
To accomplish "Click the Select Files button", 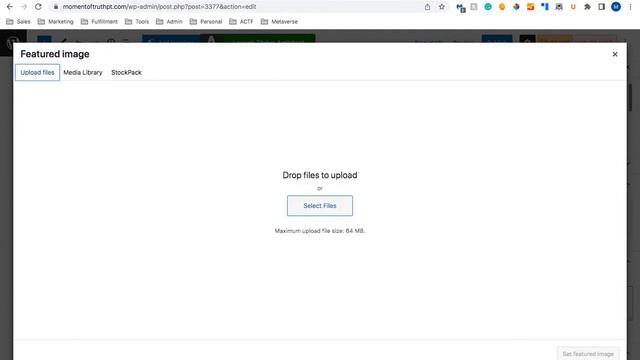I will [320, 206].
